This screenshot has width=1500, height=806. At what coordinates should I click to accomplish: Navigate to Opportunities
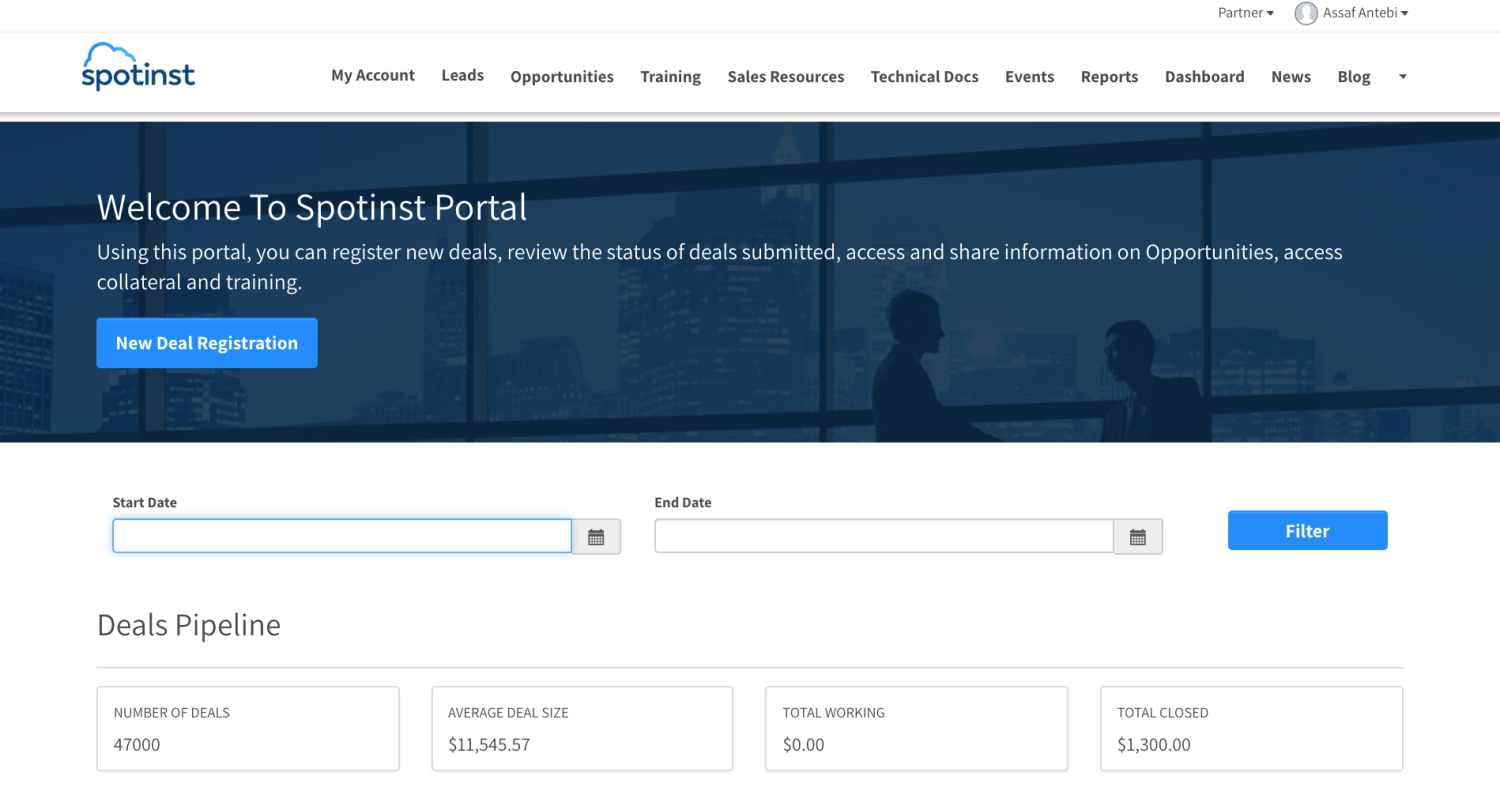(562, 77)
